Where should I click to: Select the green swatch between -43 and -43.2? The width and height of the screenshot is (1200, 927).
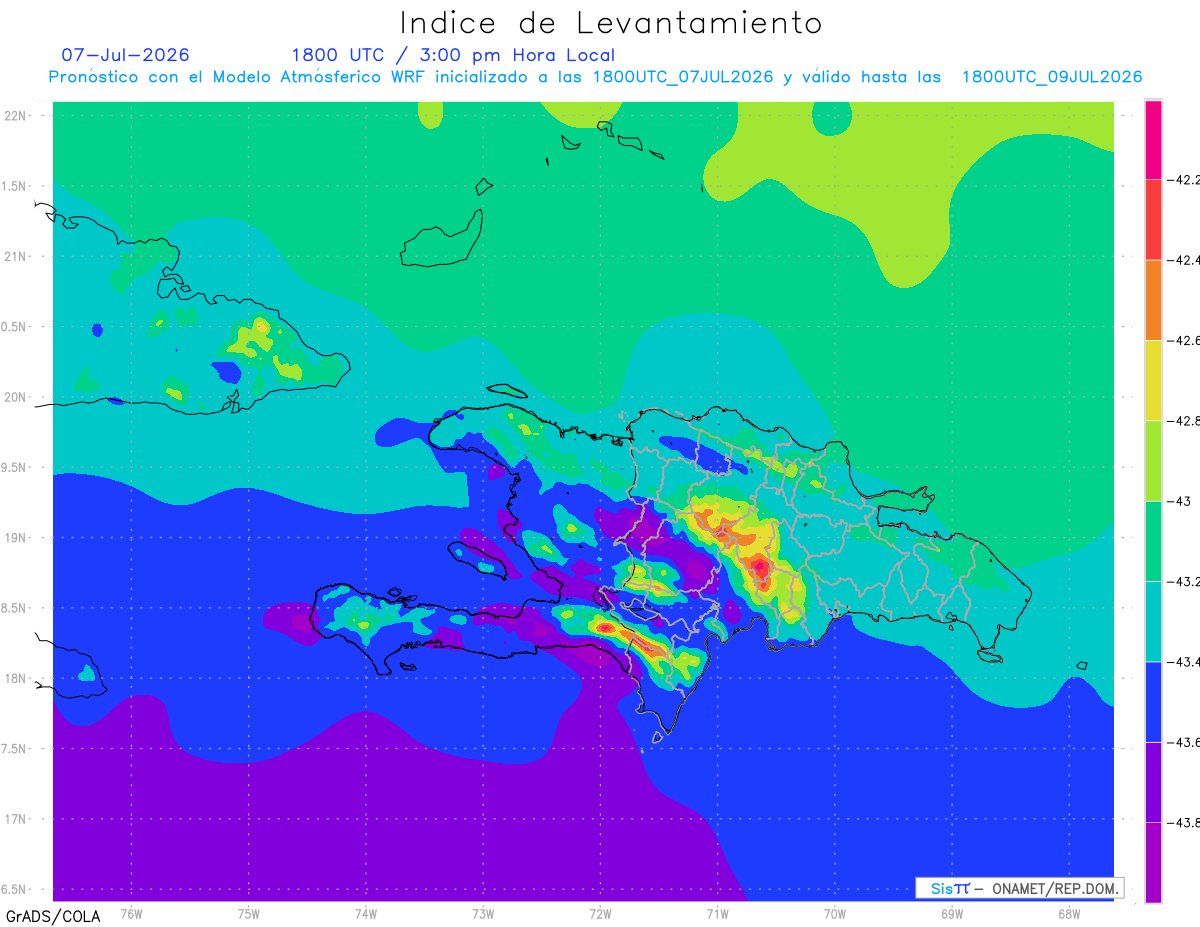(1153, 541)
